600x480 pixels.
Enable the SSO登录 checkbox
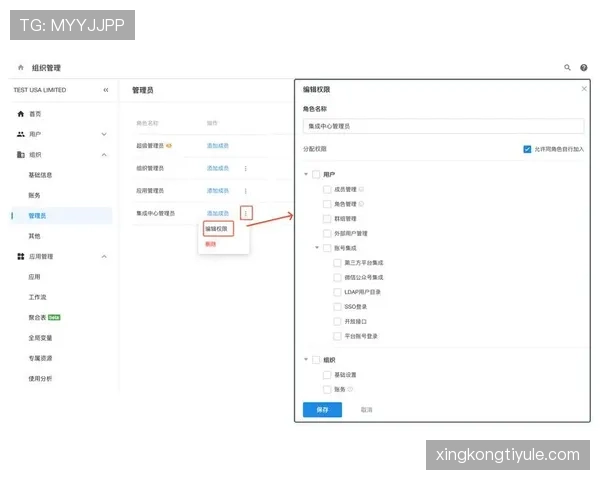(337, 307)
